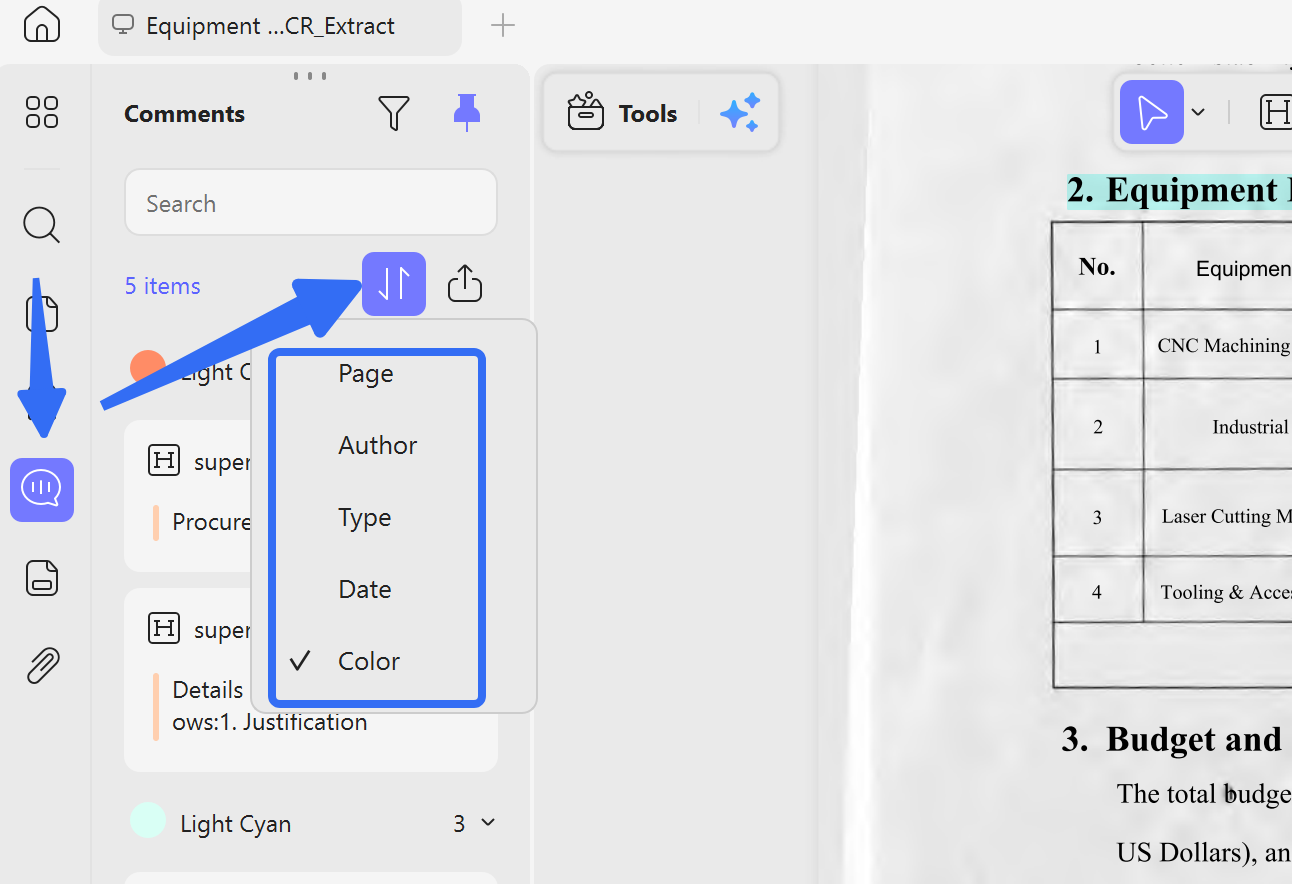Viewport: 1292px width, 884px height.
Task: Collapse the Light Cyan group chevron
Action: [488, 822]
